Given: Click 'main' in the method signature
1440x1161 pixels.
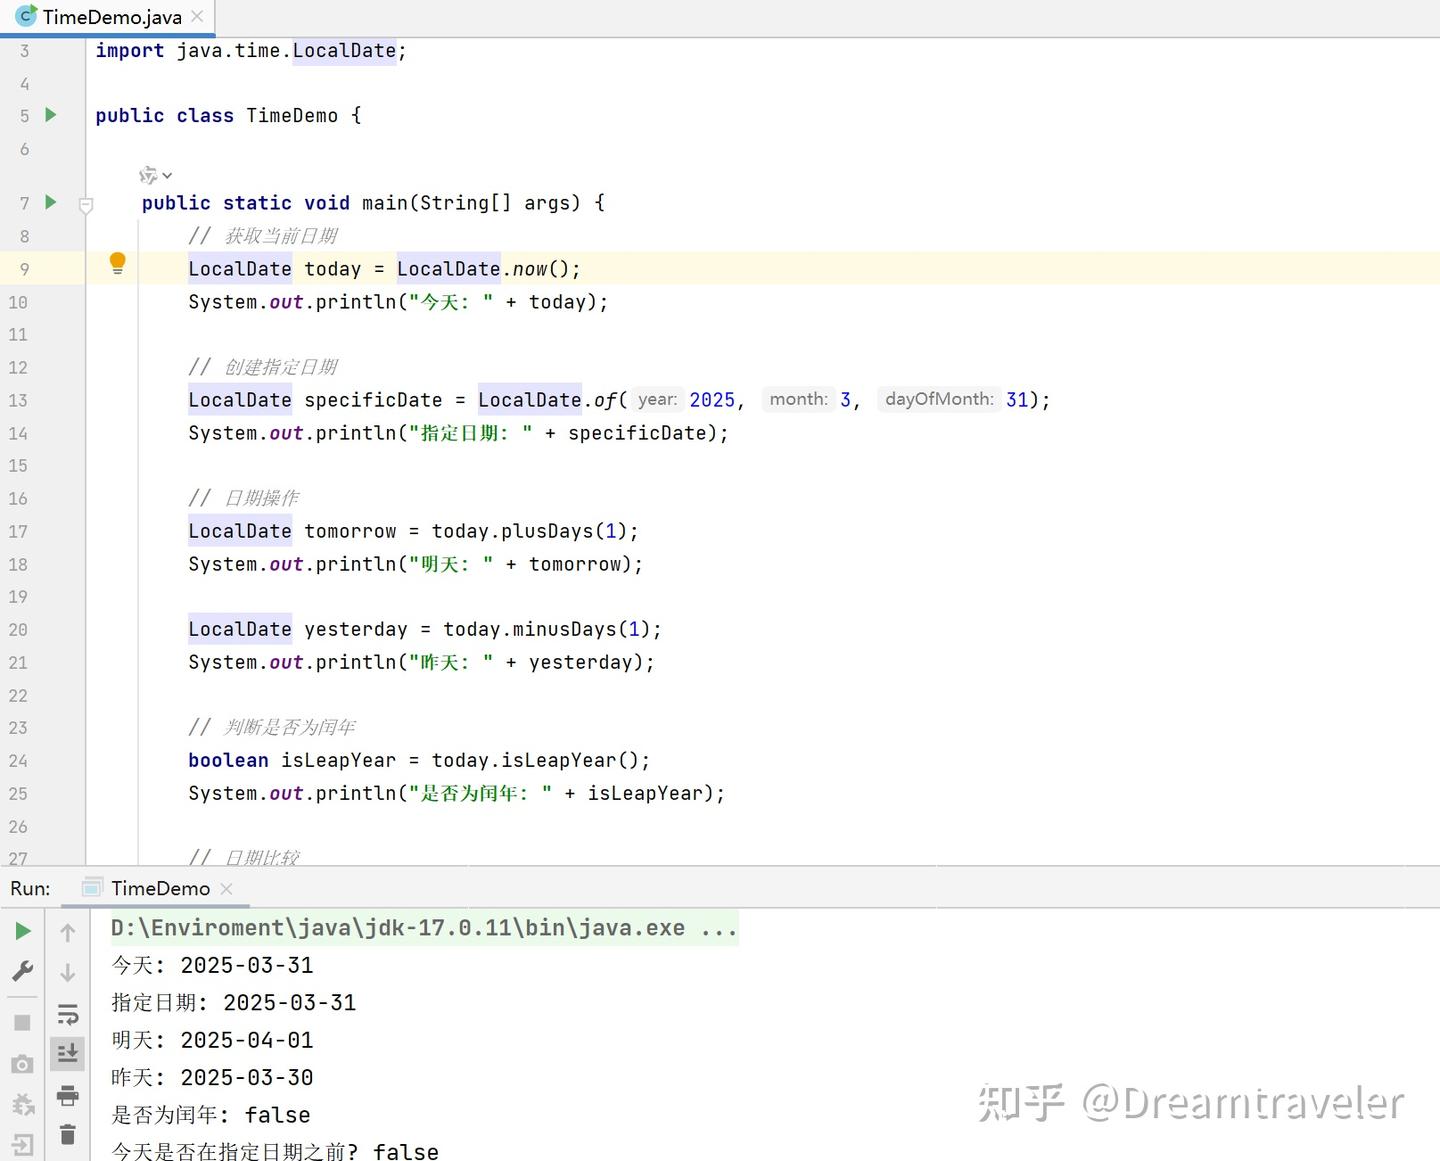Looking at the screenshot, I should tap(385, 203).
